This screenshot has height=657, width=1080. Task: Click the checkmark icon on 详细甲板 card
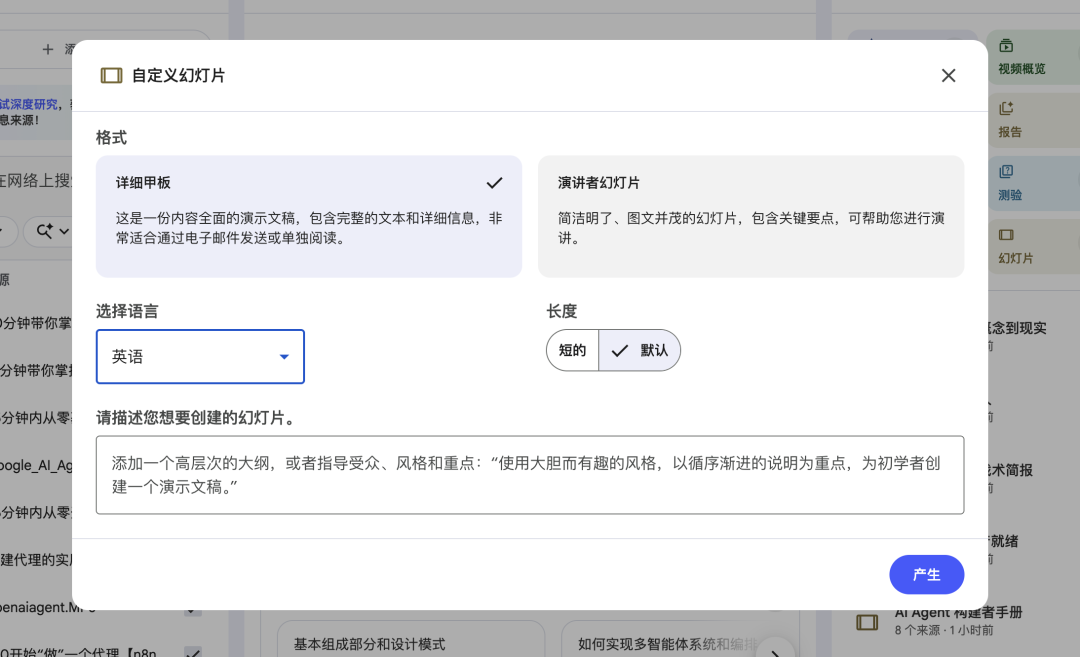494,183
